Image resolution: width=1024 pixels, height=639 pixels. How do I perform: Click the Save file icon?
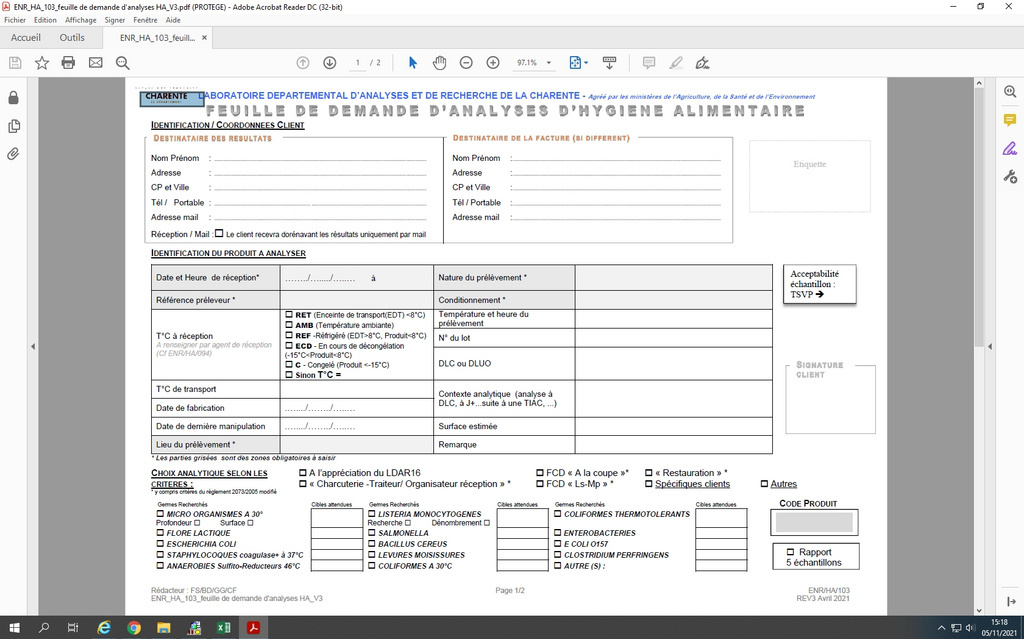15,63
